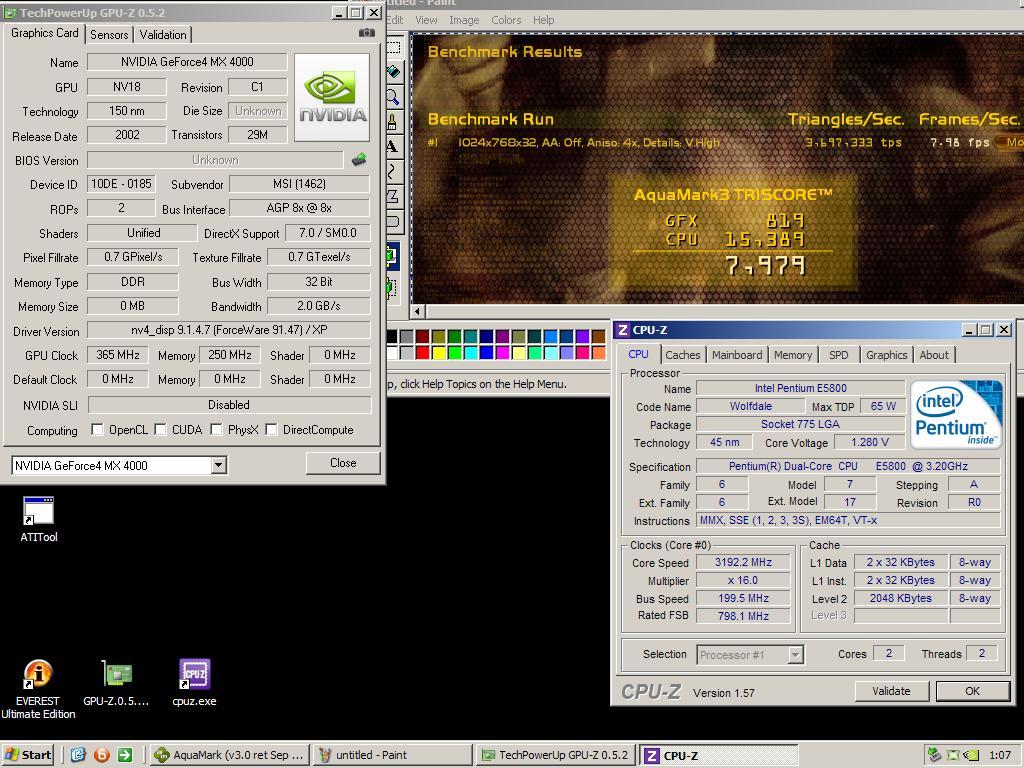Click Validate in CPU-Z
This screenshot has height=768, width=1024.
point(891,691)
